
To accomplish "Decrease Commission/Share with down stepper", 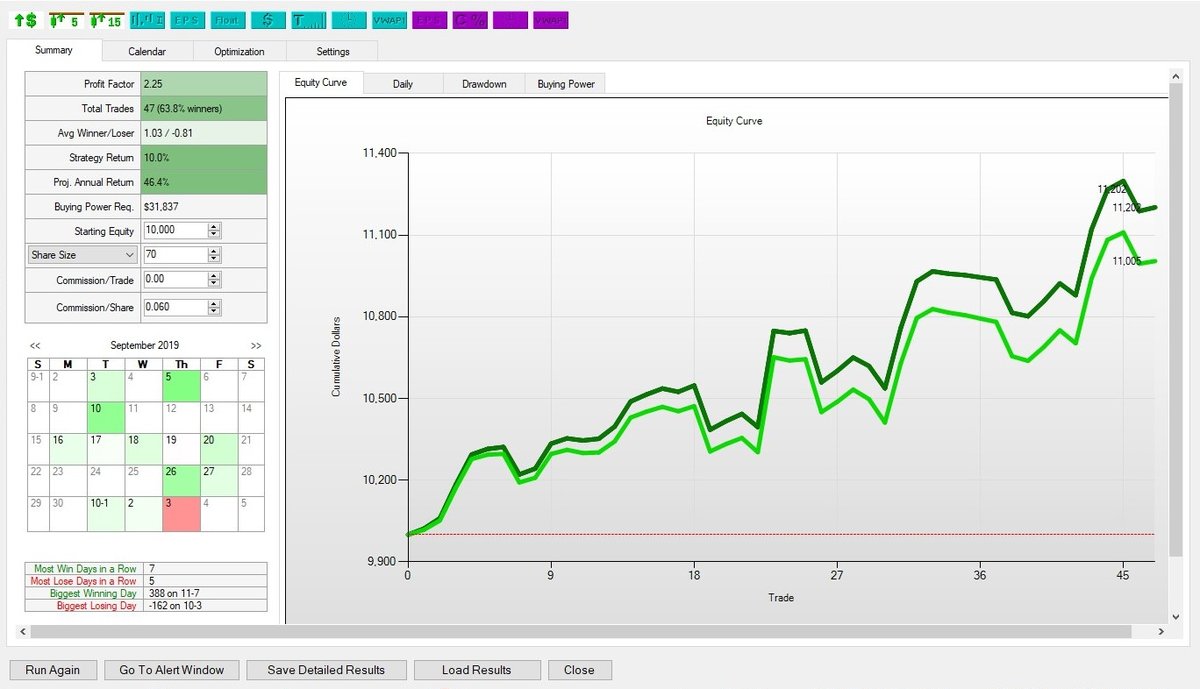I will (213, 312).
